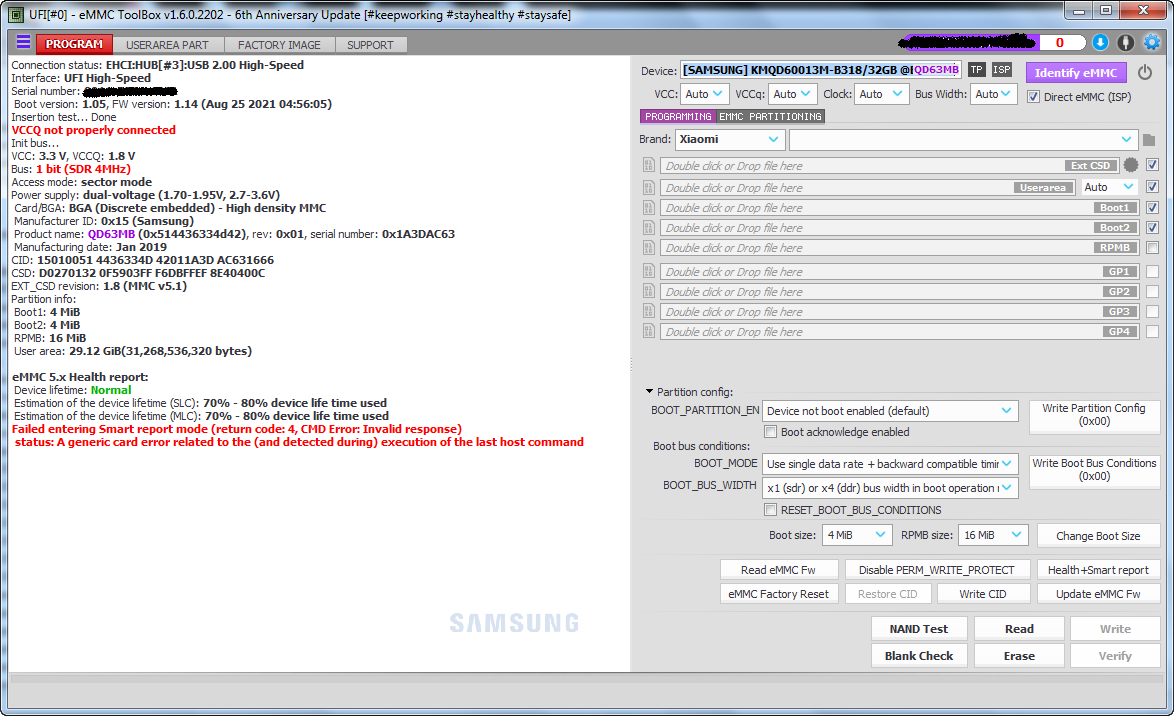This screenshot has width=1174, height=716.
Task: Click the file icon on the GP3 row
Action: click(x=648, y=312)
